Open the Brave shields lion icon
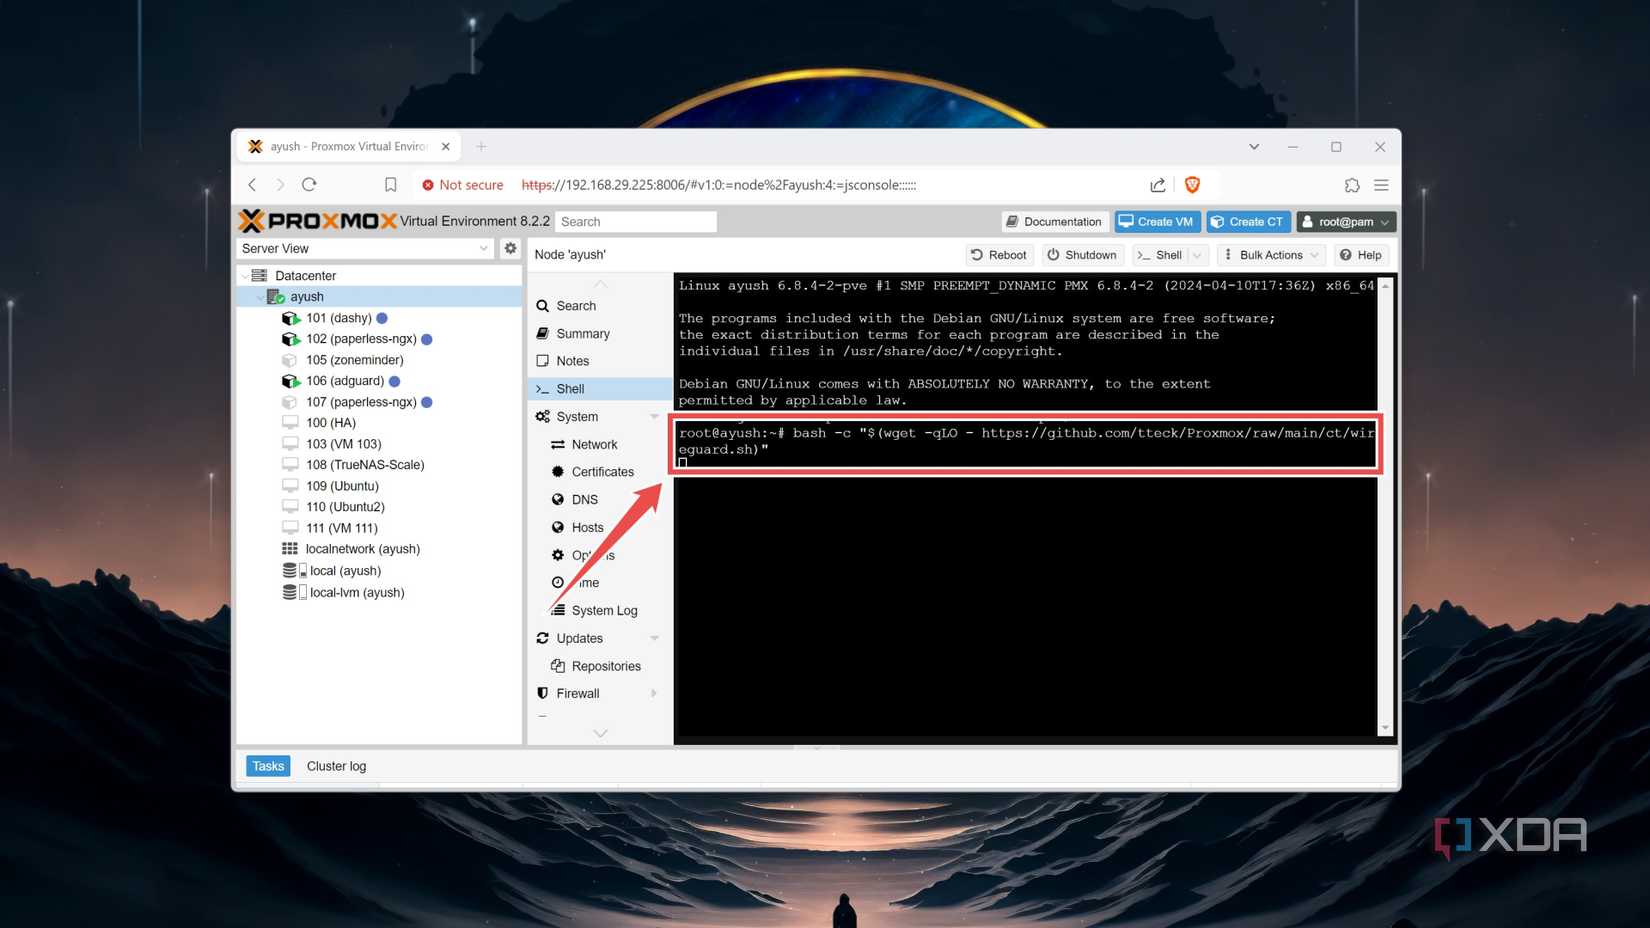Screen dimensions: 1650x928 pyautogui.click(x=1192, y=185)
